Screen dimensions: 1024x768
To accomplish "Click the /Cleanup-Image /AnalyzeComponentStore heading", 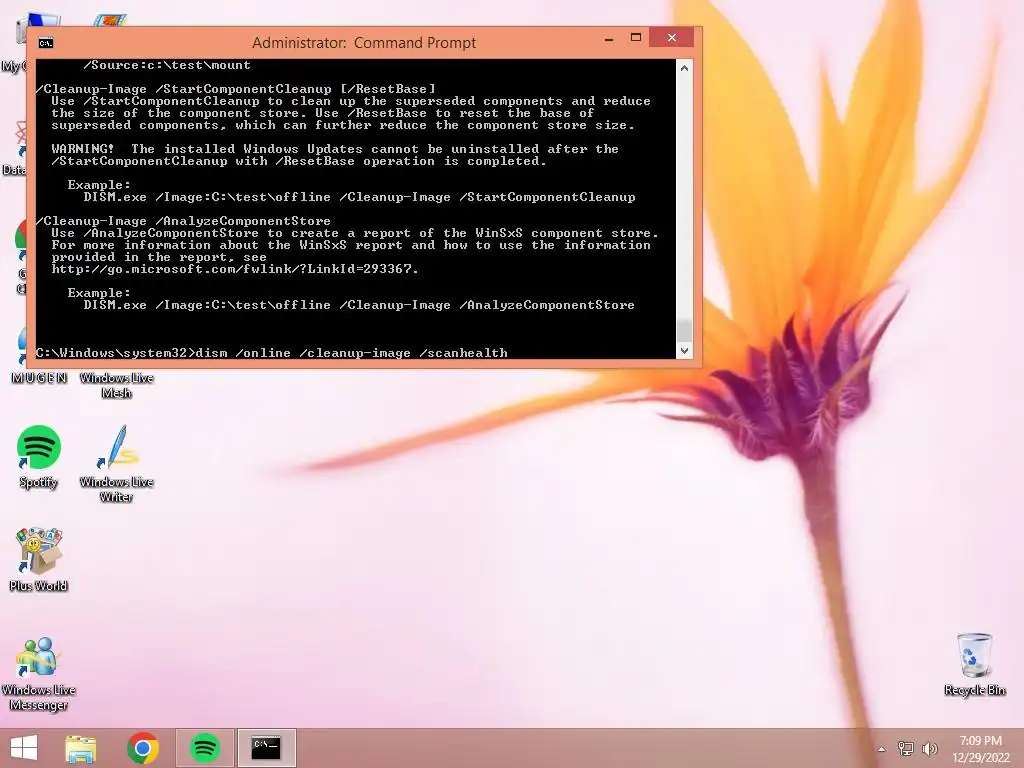I will point(183,221).
